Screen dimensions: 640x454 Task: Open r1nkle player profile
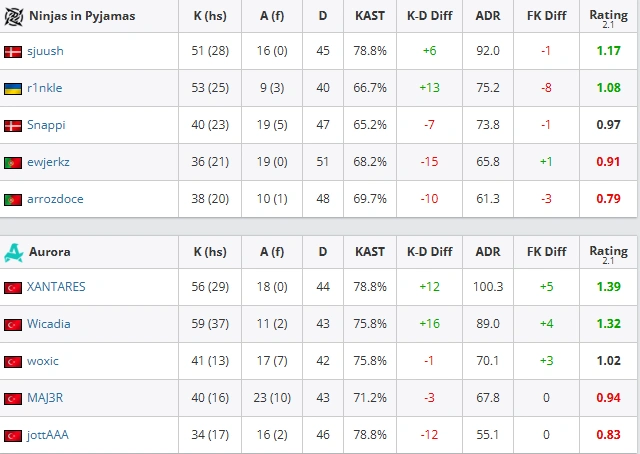click(44, 88)
